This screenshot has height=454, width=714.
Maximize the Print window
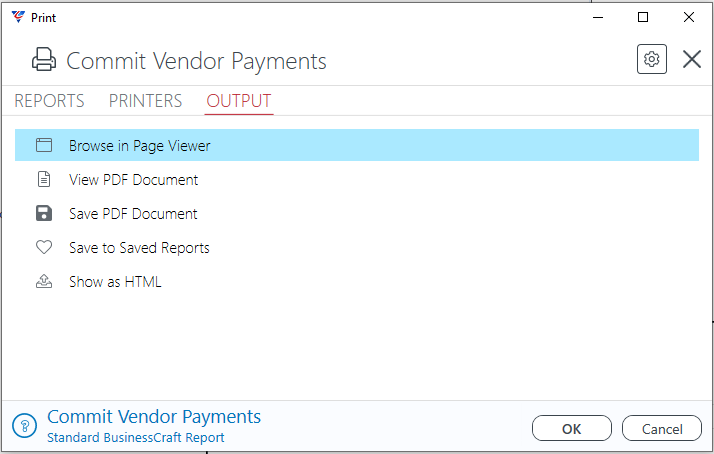643,17
